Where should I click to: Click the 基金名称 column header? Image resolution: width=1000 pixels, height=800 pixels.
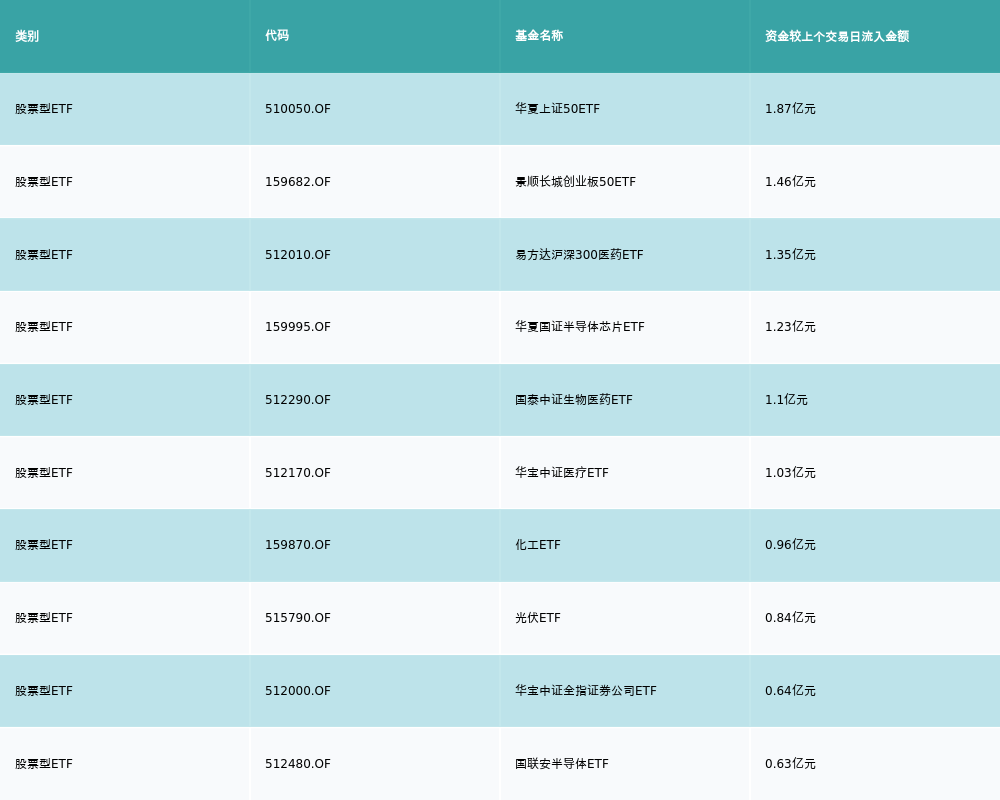pyautogui.click(x=539, y=36)
